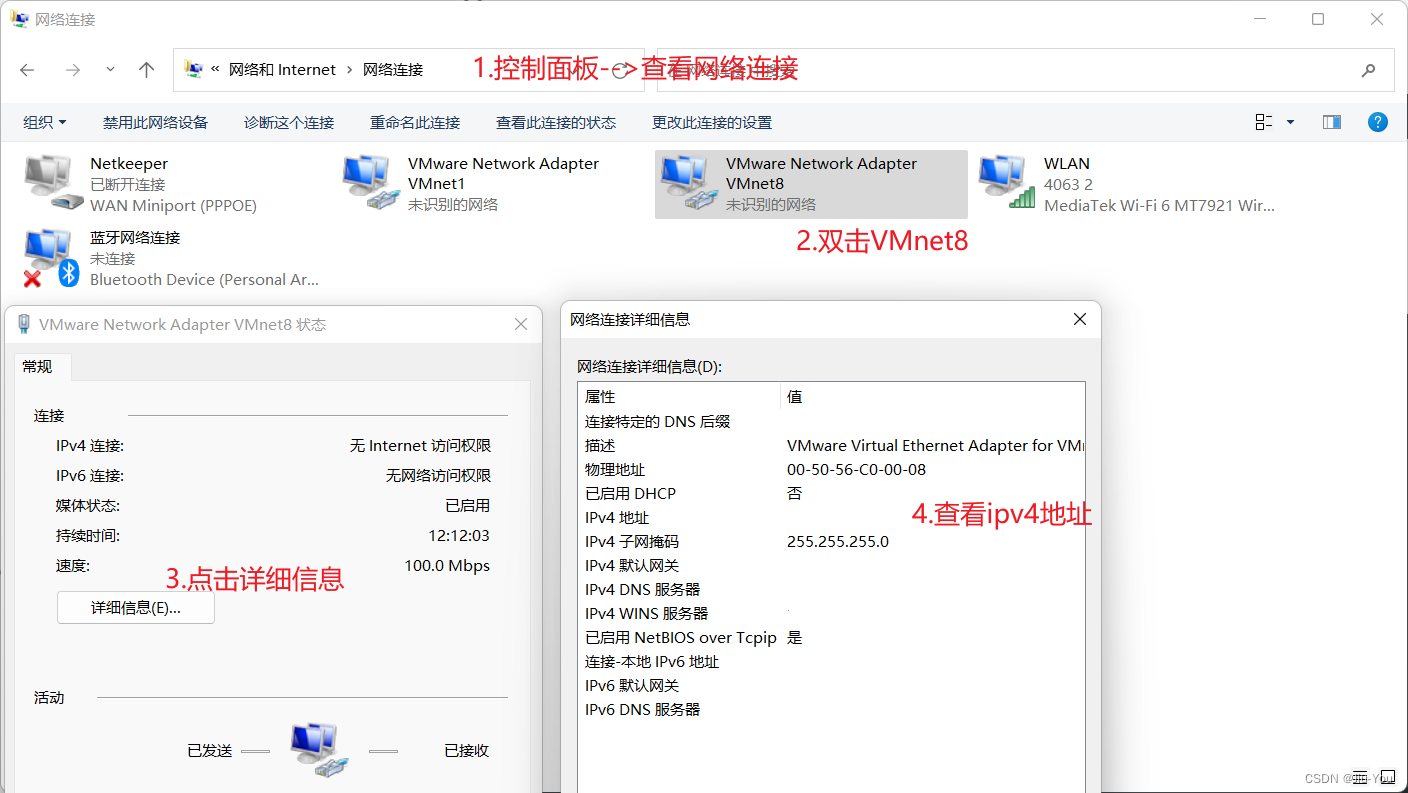
Task: Click 重命名此连接 in the toolbar
Action: (415, 122)
